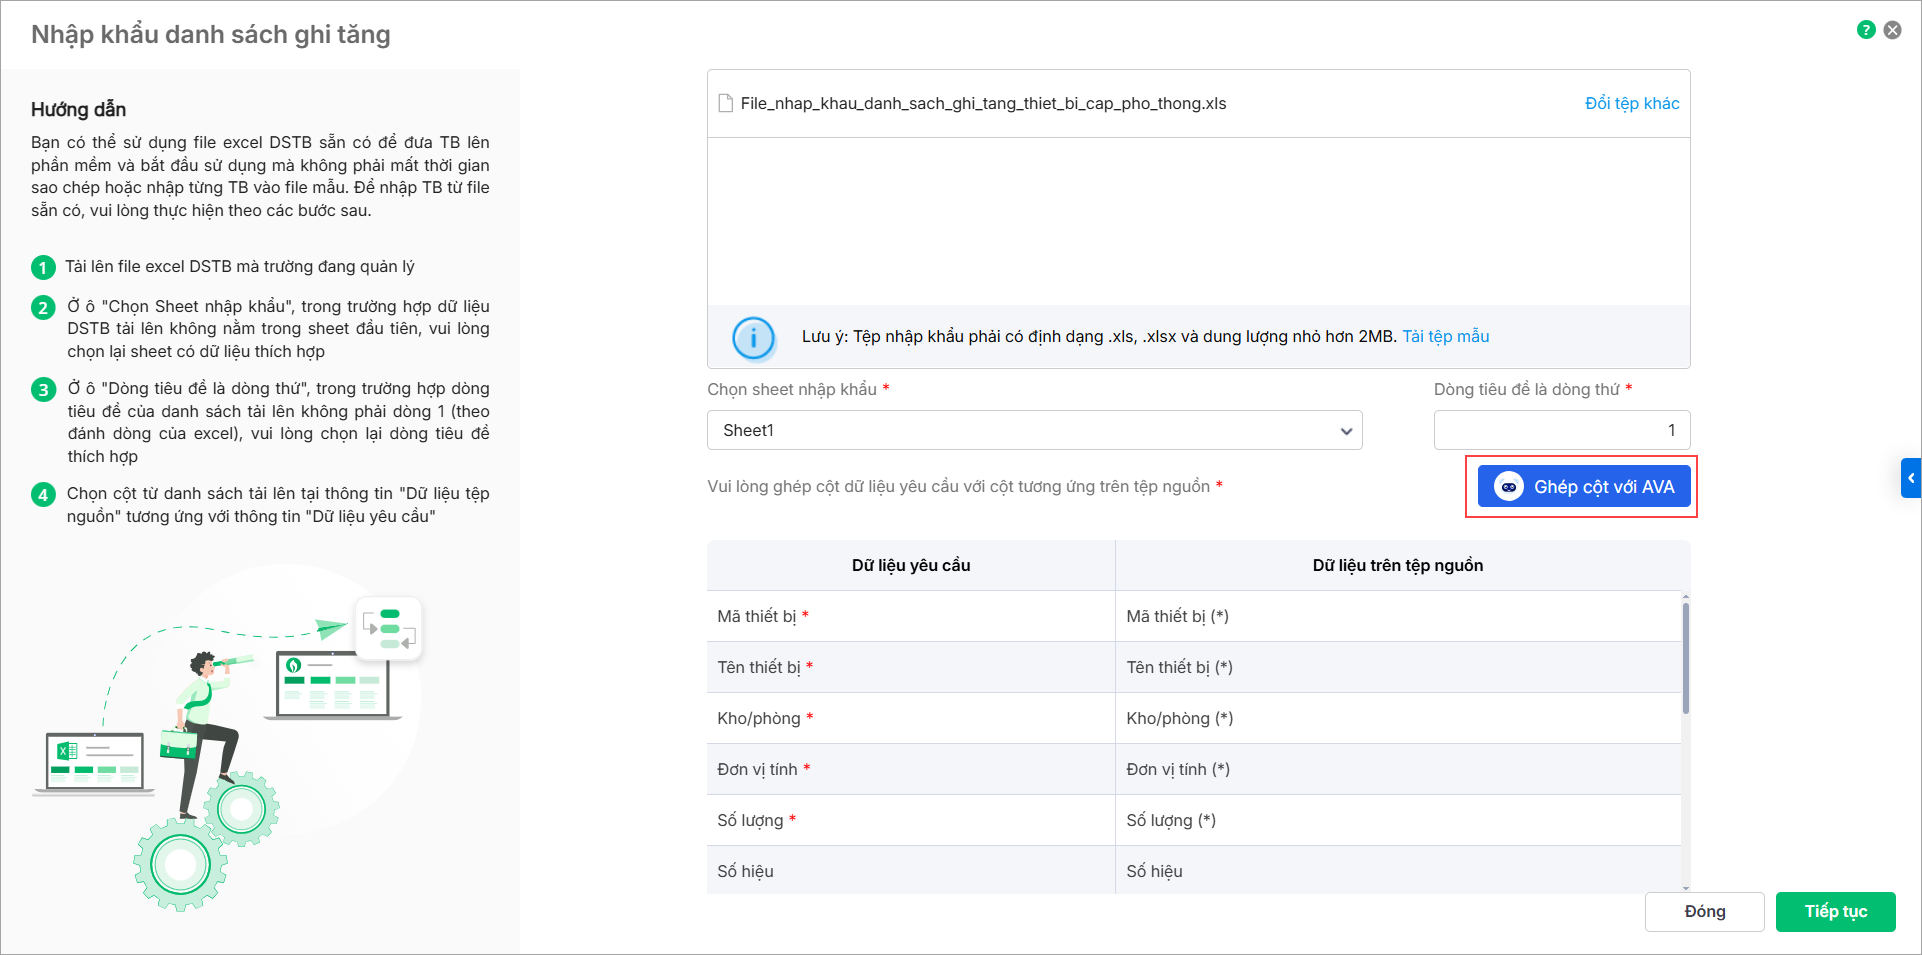Expand the blue side panel arrow
Viewport: 1922px width, 955px height.
click(x=1911, y=478)
